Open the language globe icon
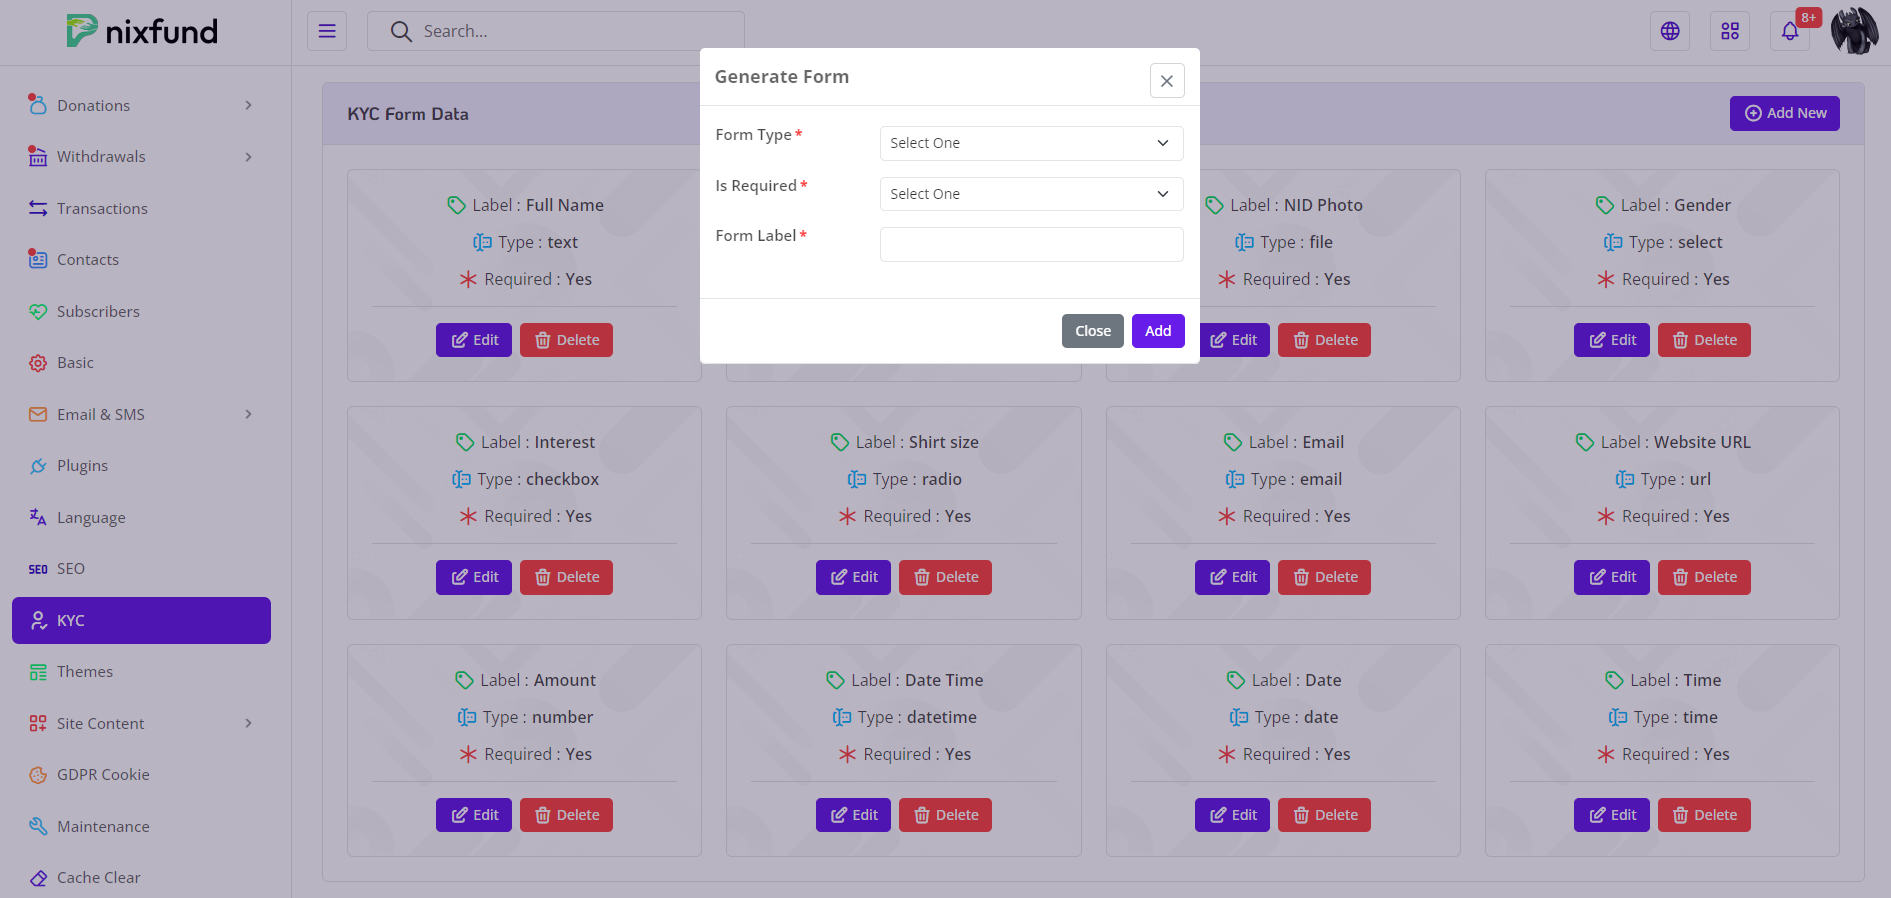Viewport: 1891px width, 898px height. (x=1669, y=31)
